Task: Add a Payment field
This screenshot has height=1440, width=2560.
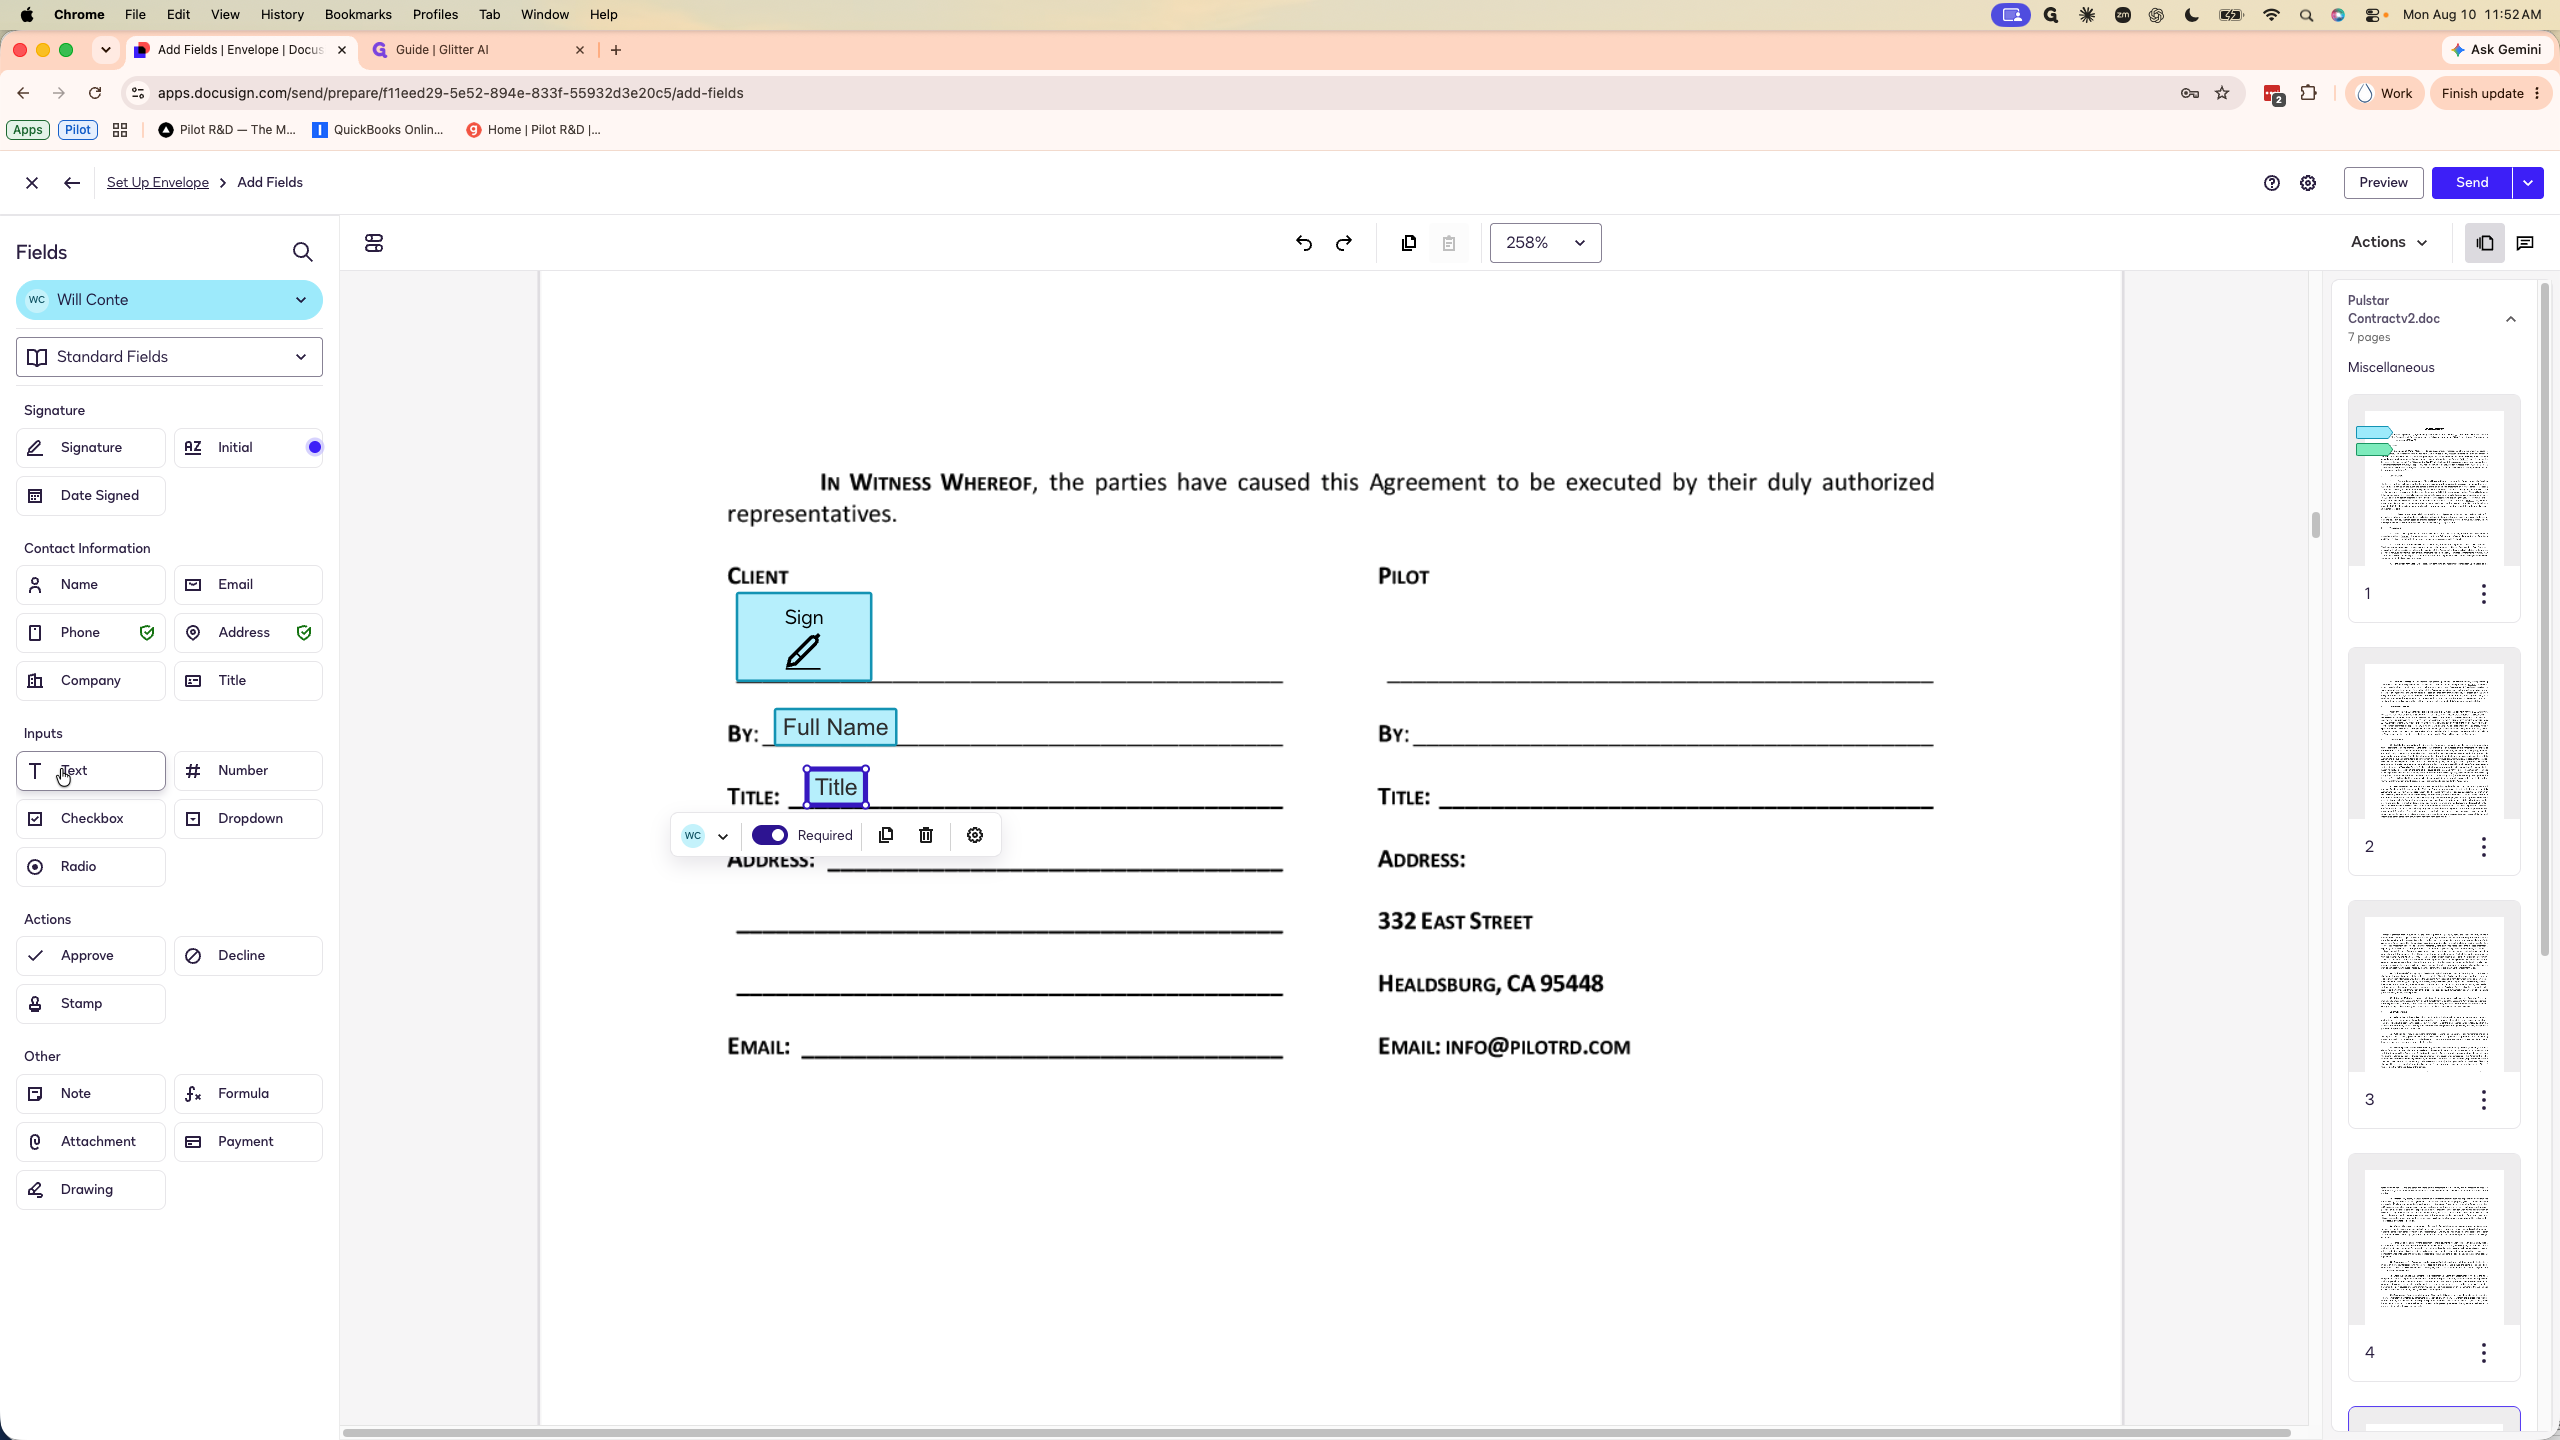Action: point(248,1142)
